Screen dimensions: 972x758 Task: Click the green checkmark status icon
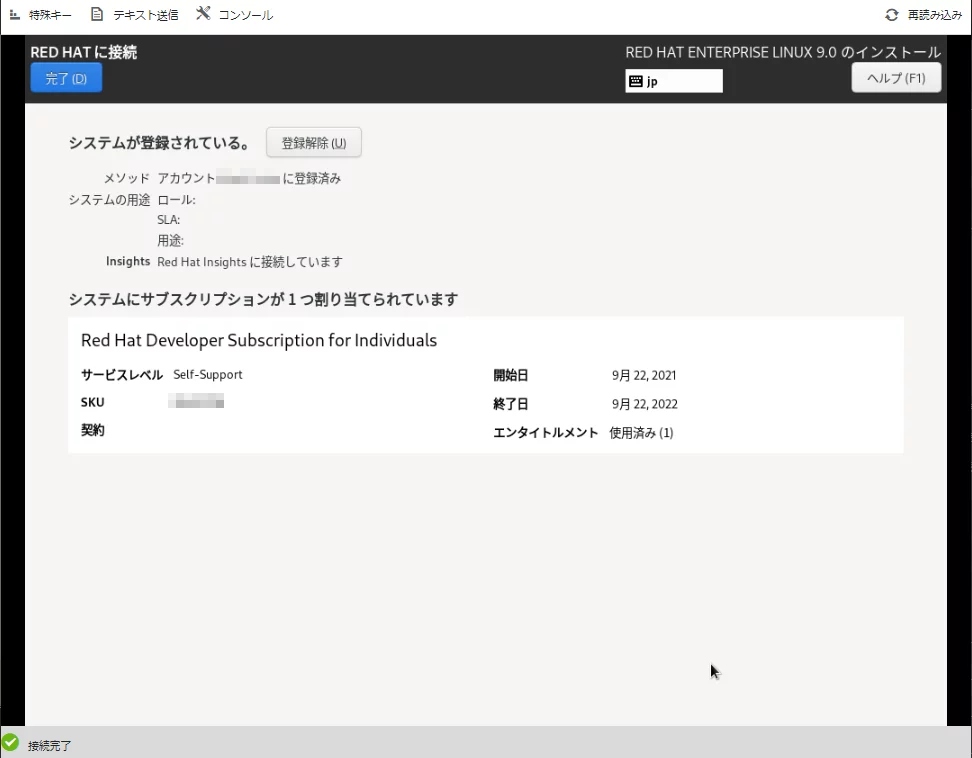pos(11,743)
